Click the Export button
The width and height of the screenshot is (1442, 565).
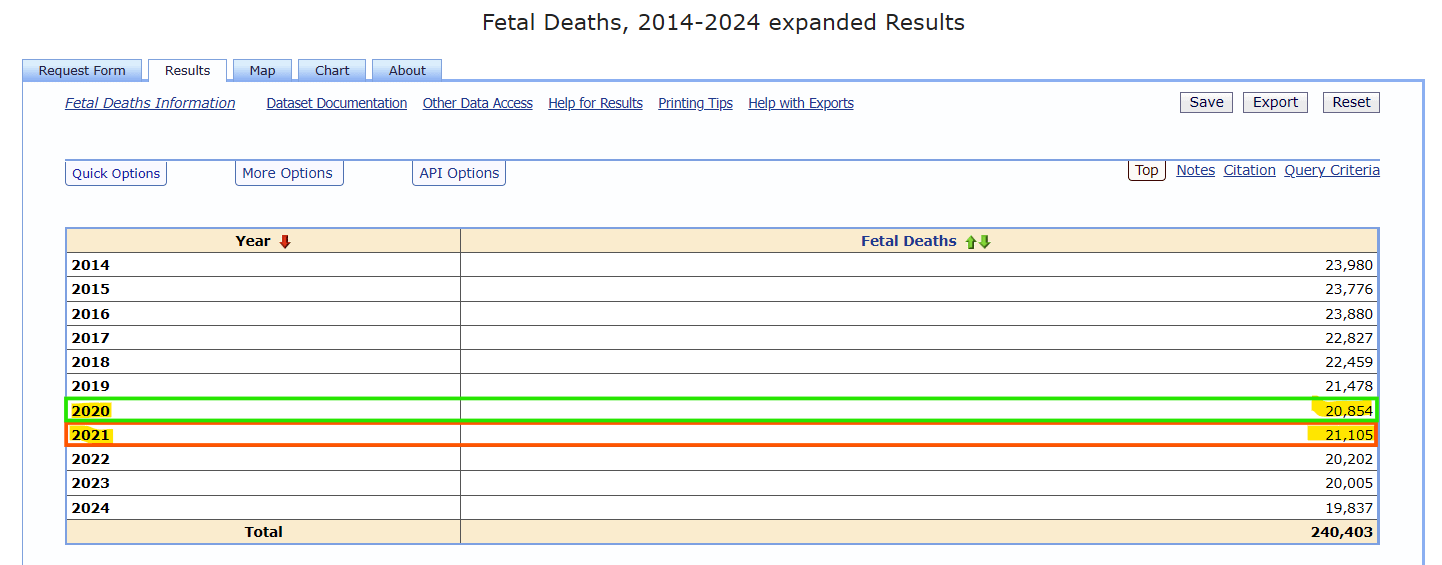[1275, 102]
